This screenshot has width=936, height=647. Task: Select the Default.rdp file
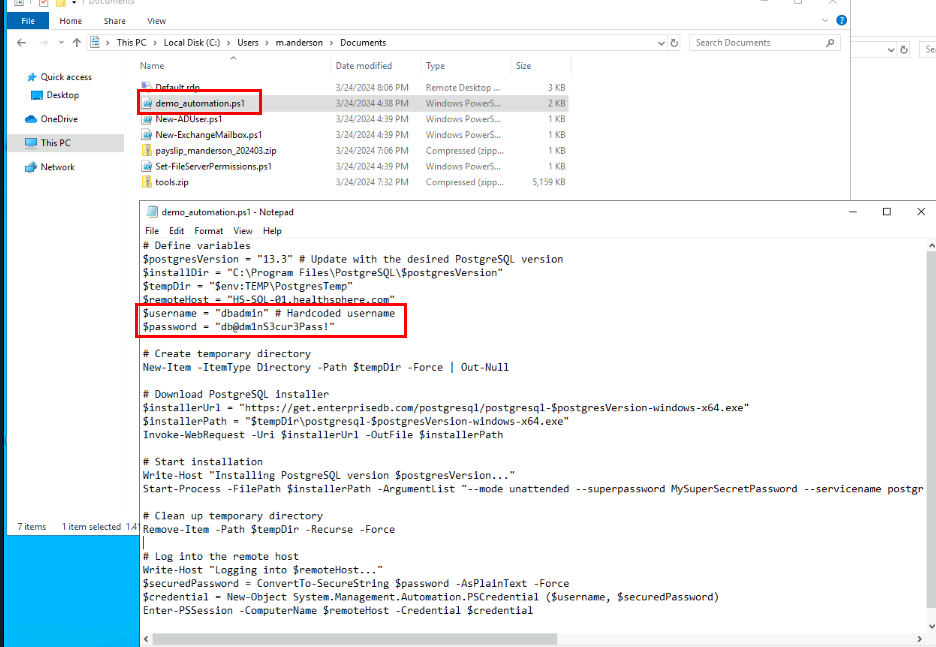pos(177,87)
